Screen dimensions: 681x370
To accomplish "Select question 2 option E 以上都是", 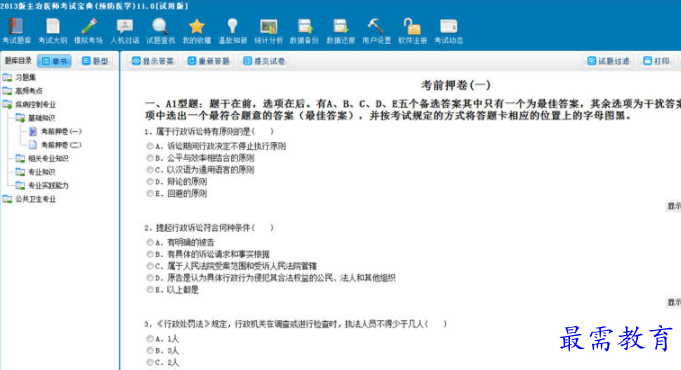I will 150,290.
